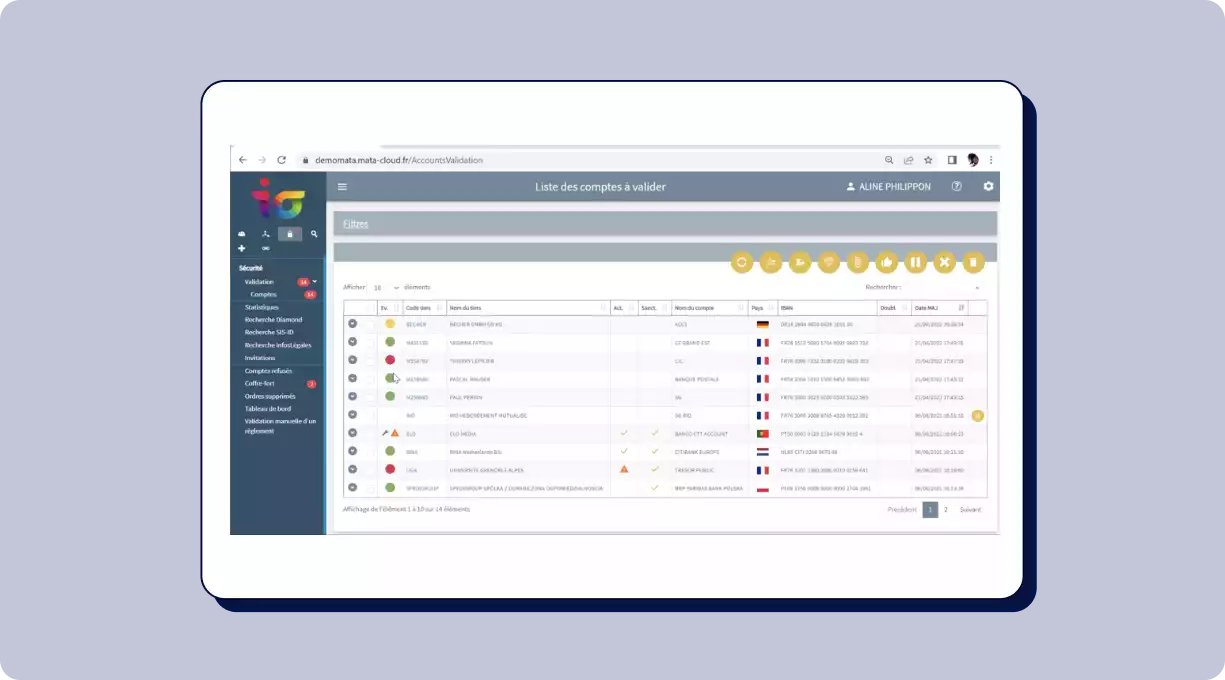This screenshot has height=680, width=1225.
Task: Tick the checkbox for BECHER GMBH row
Action: click(370, 324)
